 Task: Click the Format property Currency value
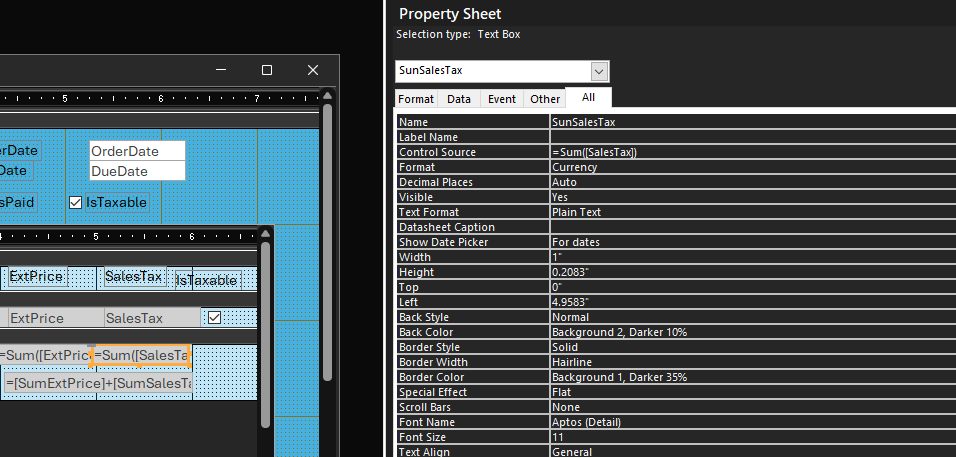750,167
